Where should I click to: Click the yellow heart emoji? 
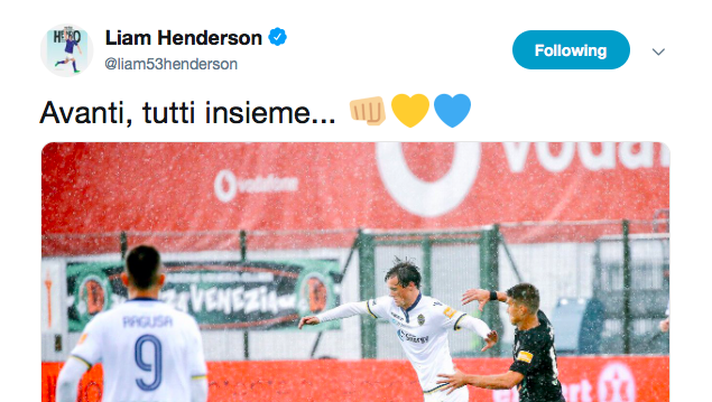pyautogui.click(x=410, y=111)
